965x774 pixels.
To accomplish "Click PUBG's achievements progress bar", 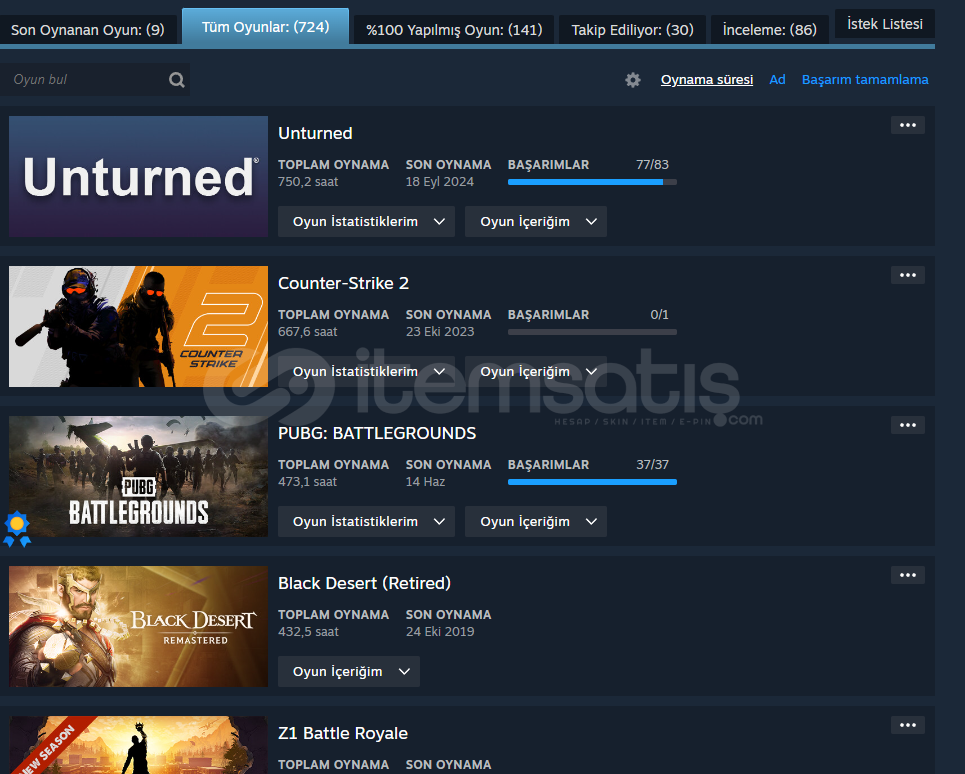I will point(592,482).
